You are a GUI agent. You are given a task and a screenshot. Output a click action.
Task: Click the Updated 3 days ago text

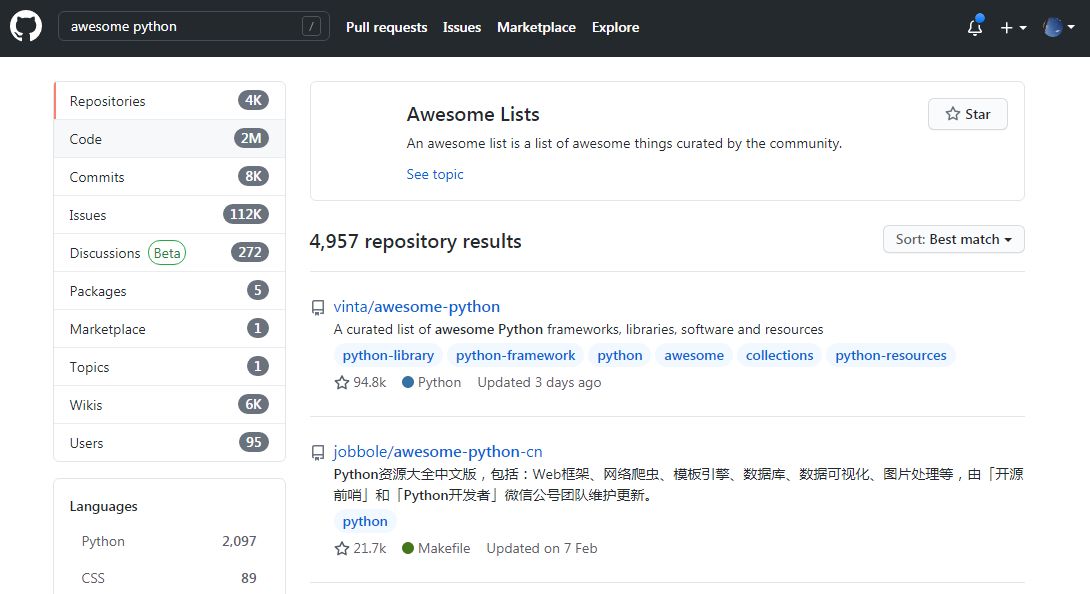click(539, 383)
